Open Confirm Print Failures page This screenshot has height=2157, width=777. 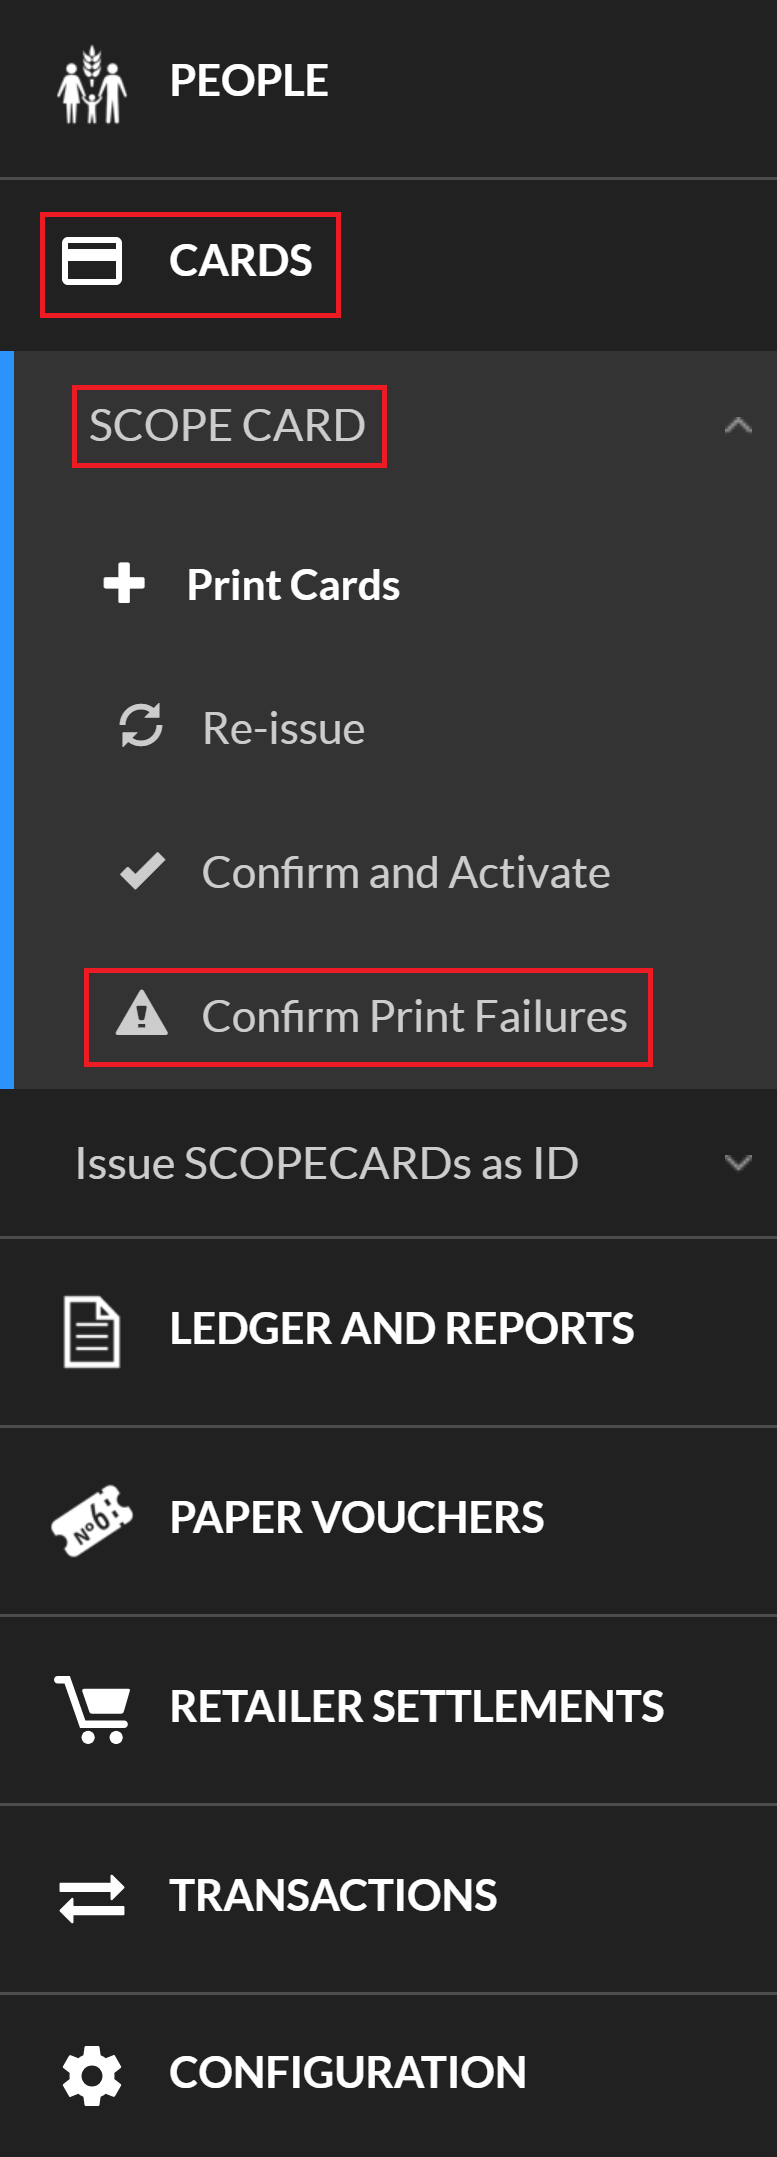tap(414, 1016)
